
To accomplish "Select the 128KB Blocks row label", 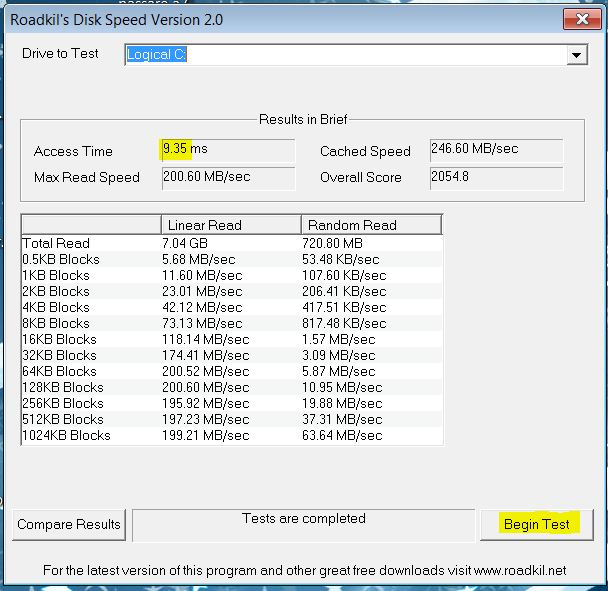I will pyautogui.click(x=63, y=387).
